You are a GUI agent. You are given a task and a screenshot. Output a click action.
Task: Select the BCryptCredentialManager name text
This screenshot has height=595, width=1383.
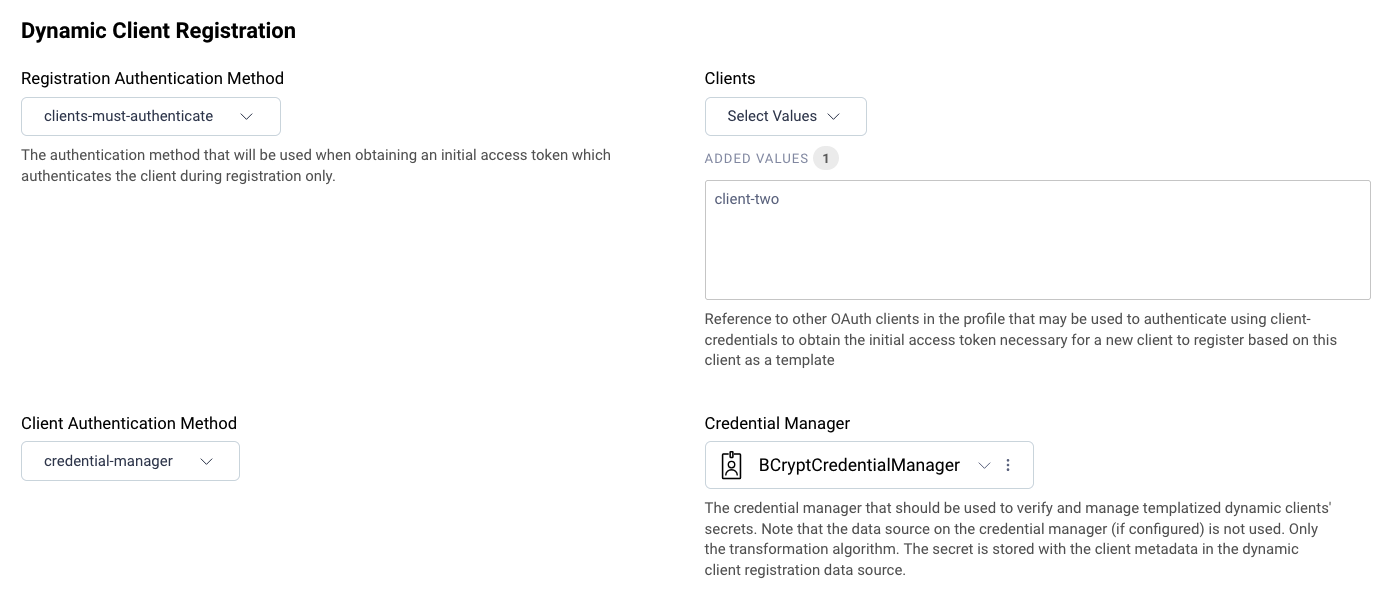[x=859, y=465]
